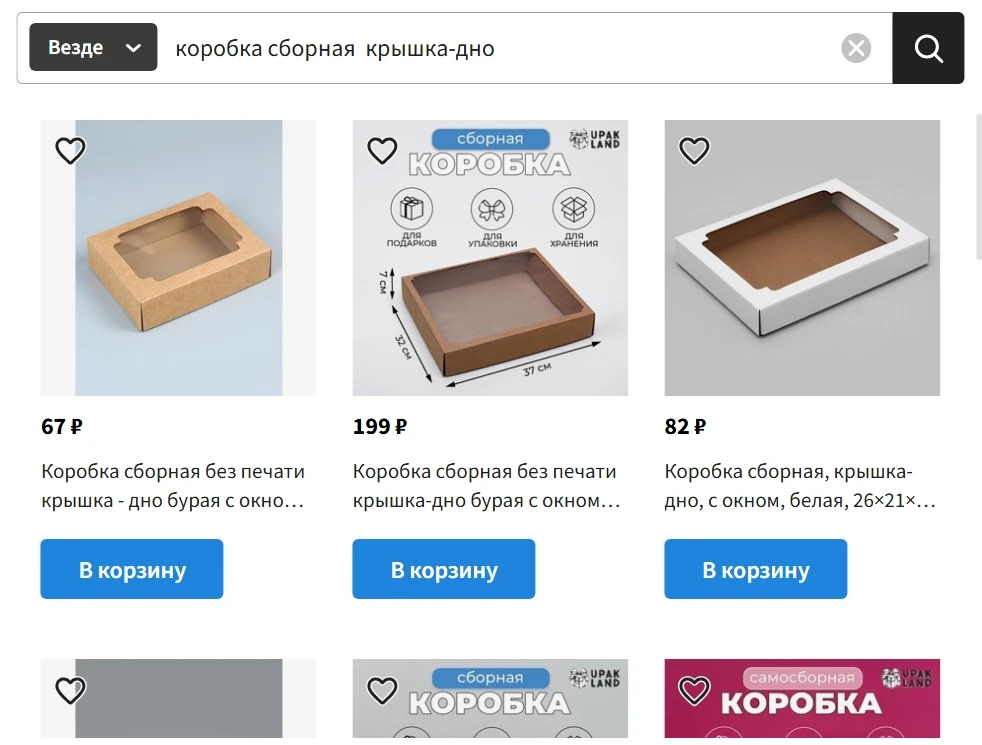Open the white windowed box product image
Screen dimensions: 982x745
click(802, 258)
